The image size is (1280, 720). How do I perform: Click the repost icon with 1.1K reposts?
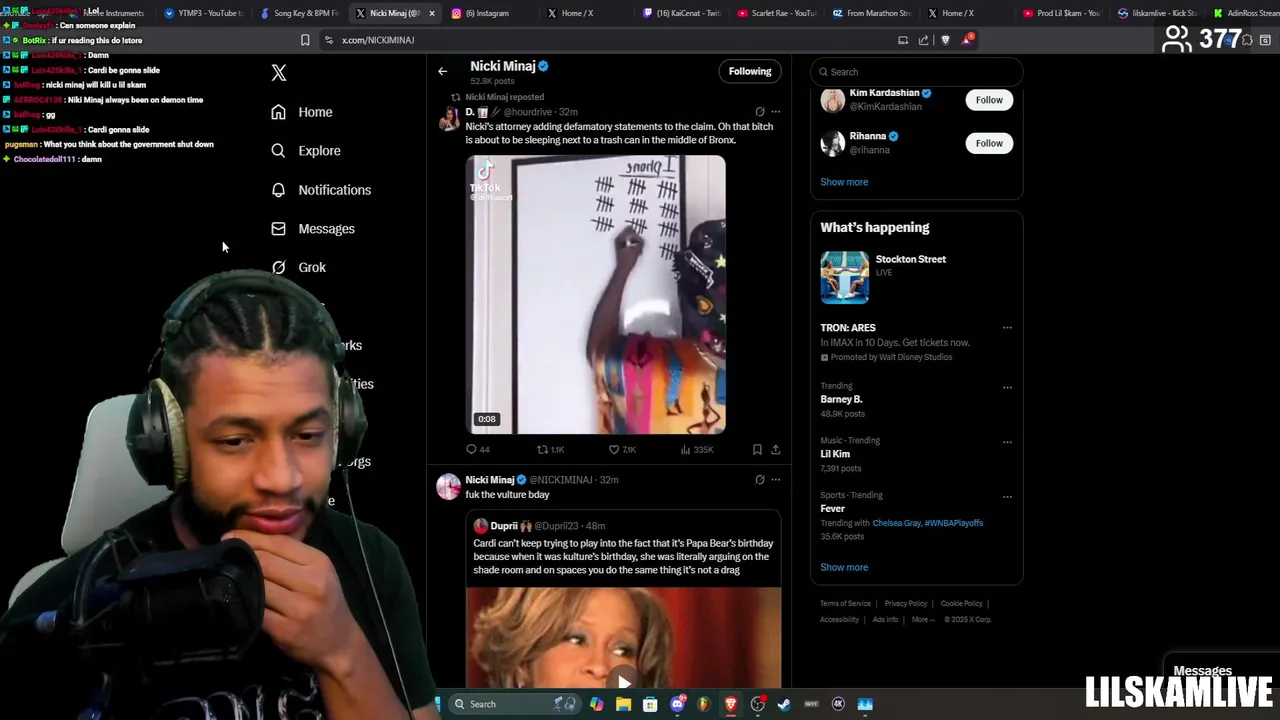click(x=543, y=450)
